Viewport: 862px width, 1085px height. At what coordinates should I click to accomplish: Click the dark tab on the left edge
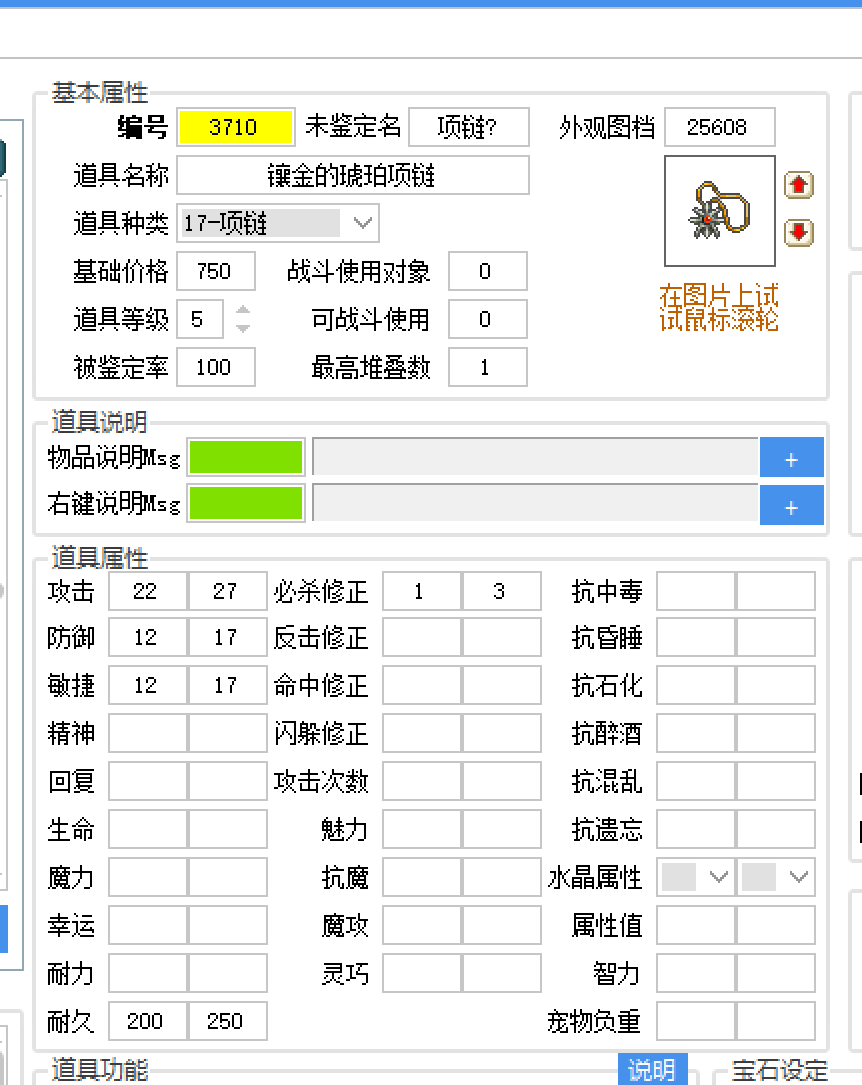click(6, 158)
